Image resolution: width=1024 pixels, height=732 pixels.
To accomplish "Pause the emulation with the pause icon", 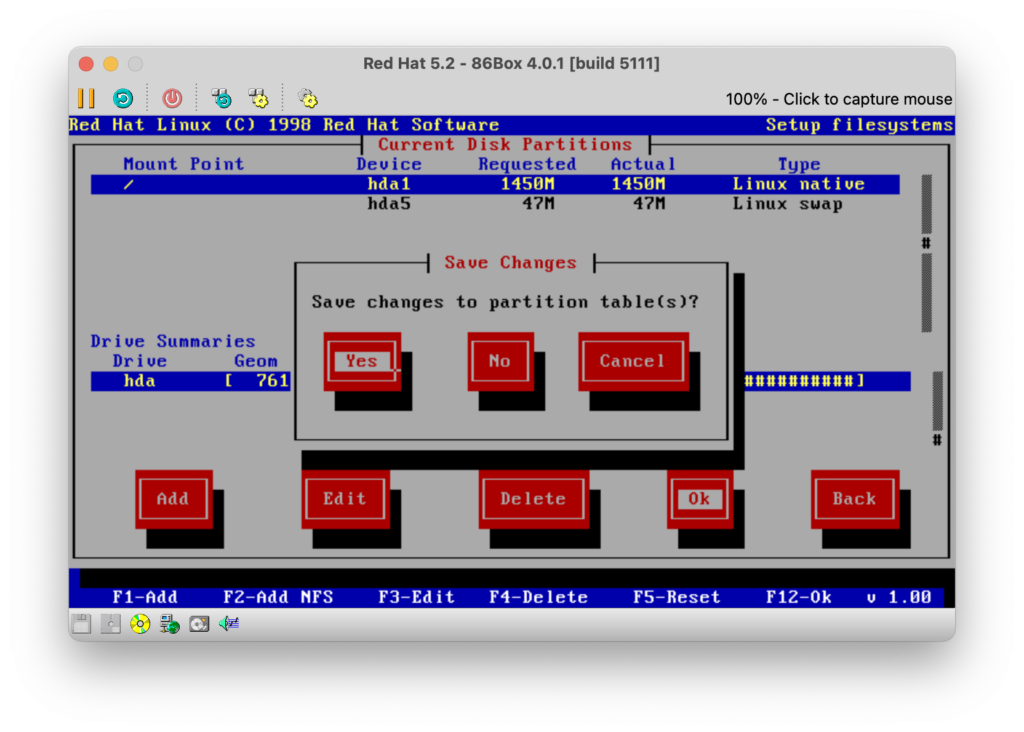I will coord(86,99).
